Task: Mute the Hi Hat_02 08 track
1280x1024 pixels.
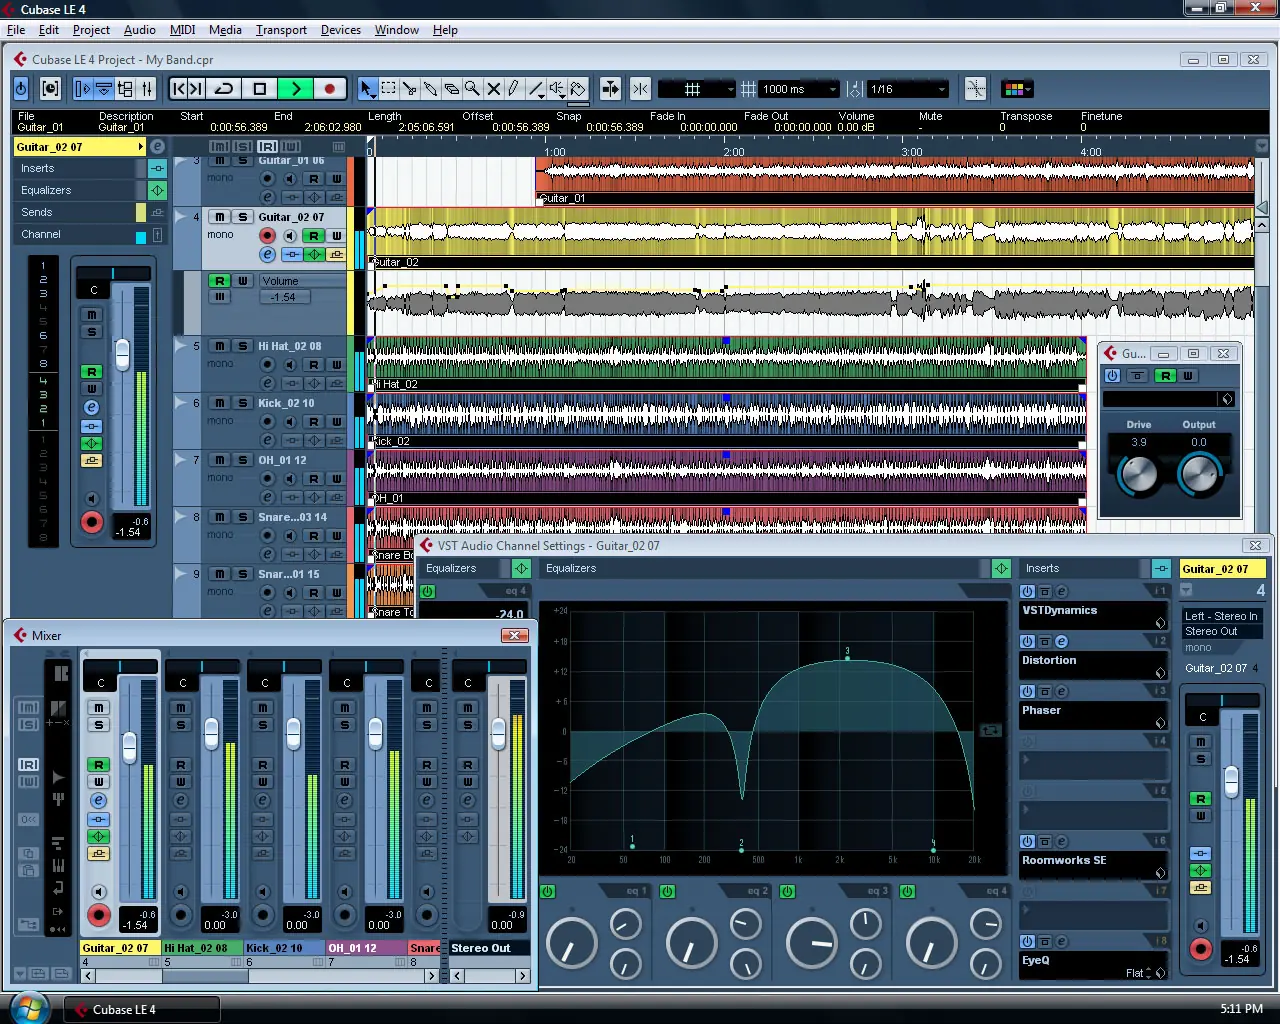Action: (220, 346)
